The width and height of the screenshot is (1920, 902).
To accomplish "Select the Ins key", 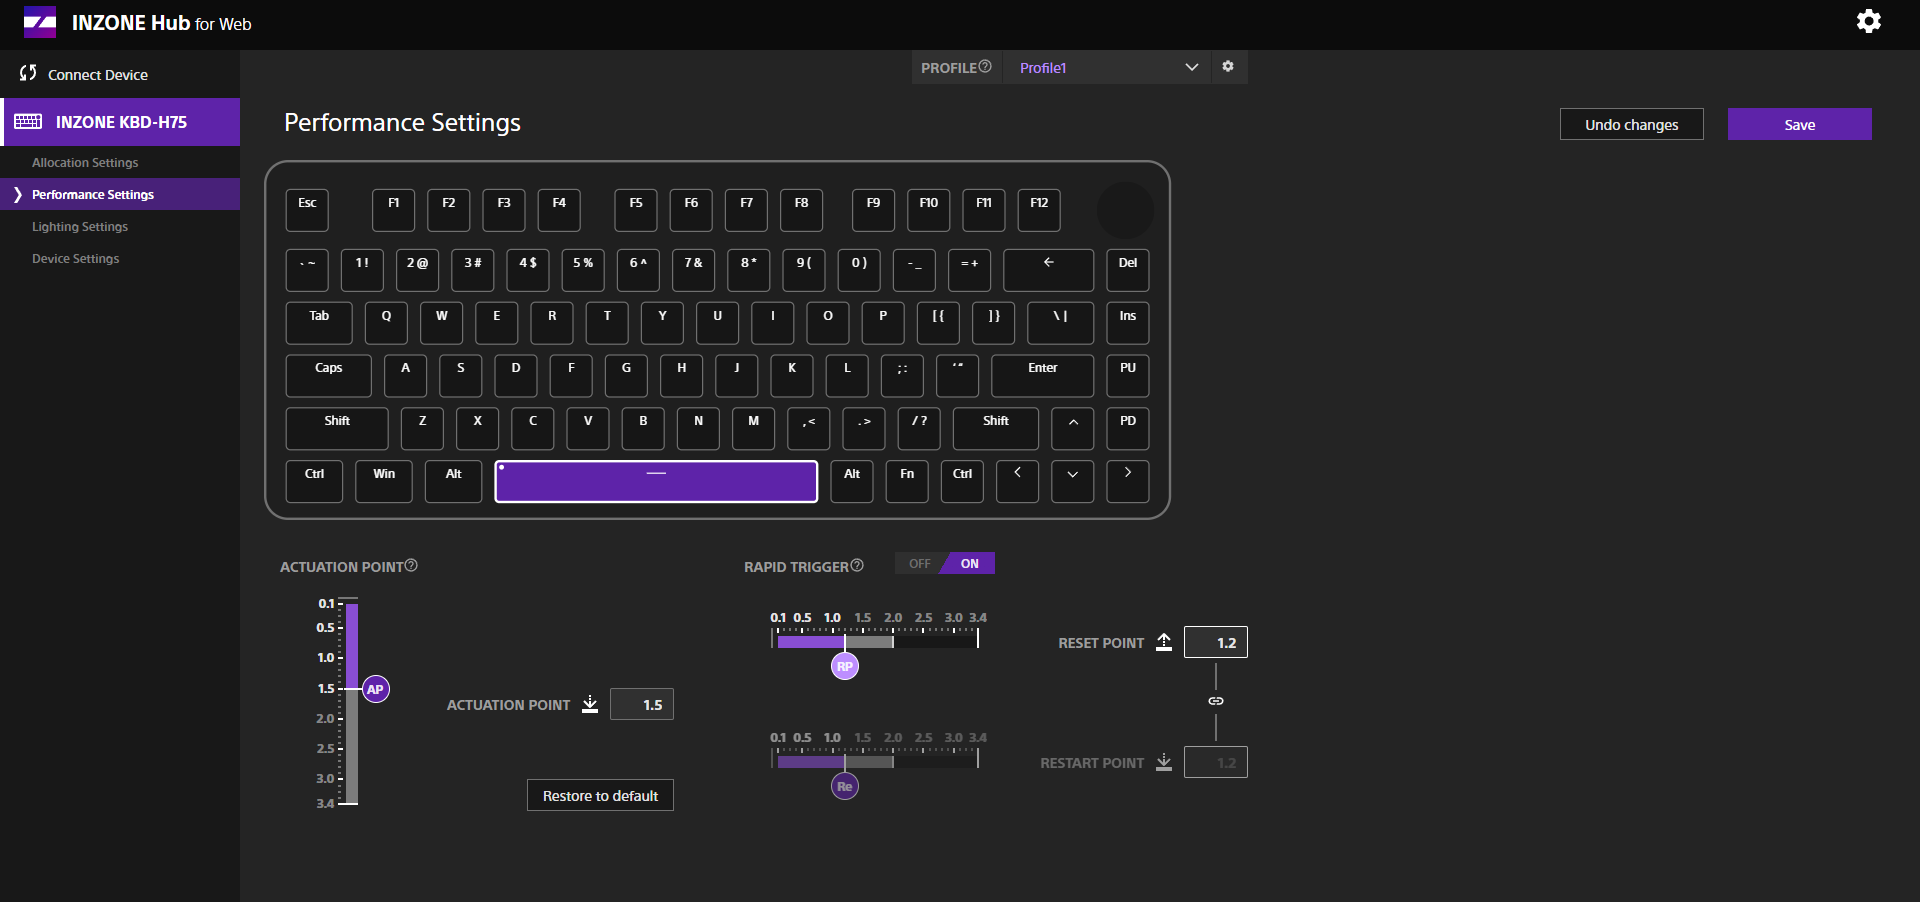I will coord(1128,323).
